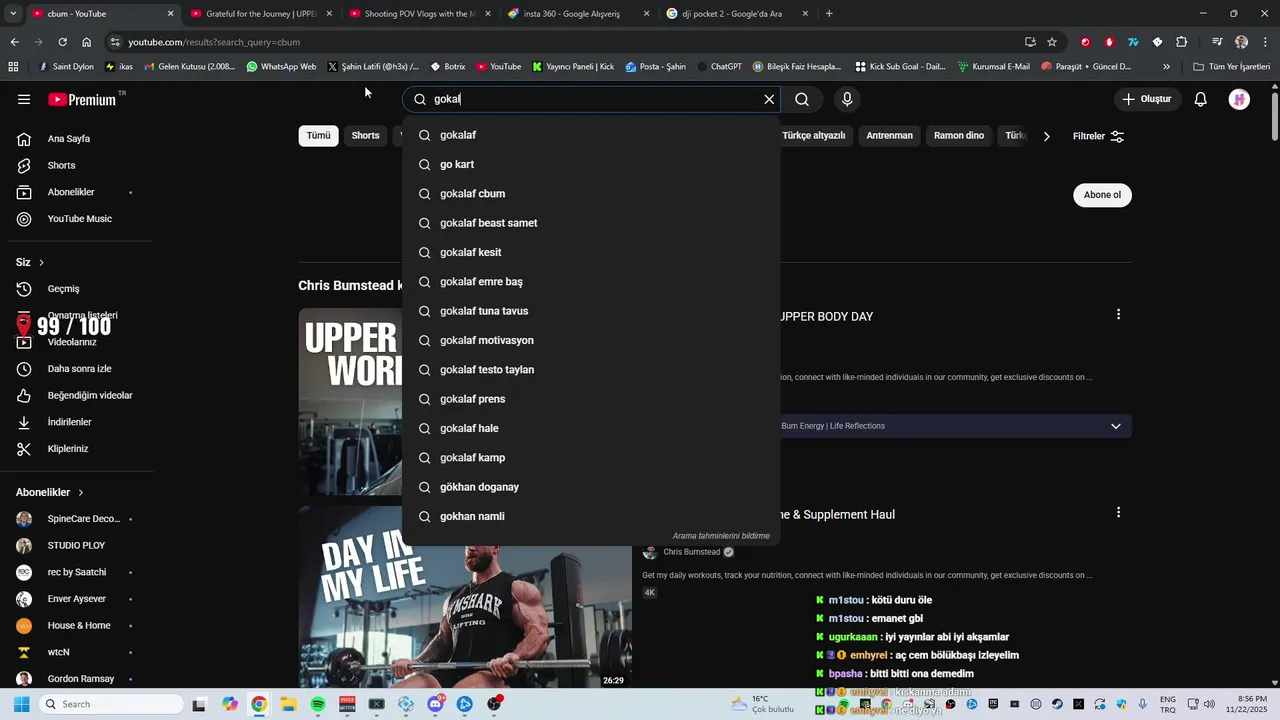
Task: Show more filter chips with right arrow
Action: pyautogui.click(x=1046, y=136)
